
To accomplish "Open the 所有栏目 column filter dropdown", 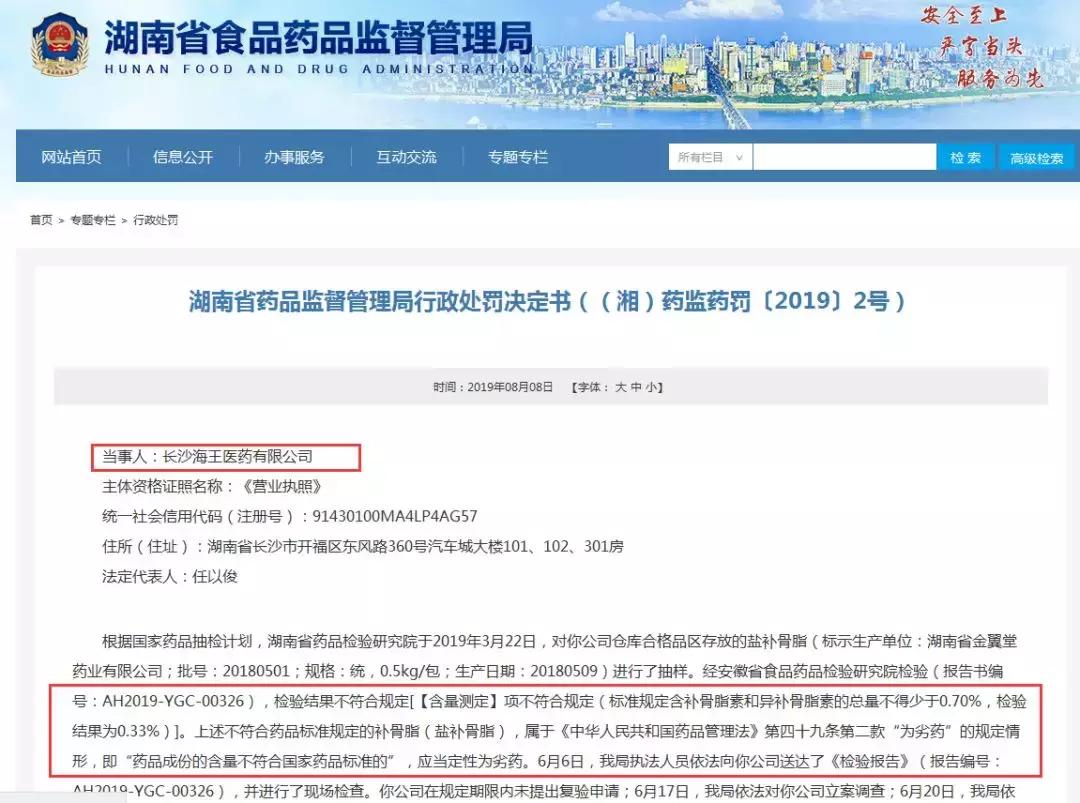I will click(x=700, y=157).
